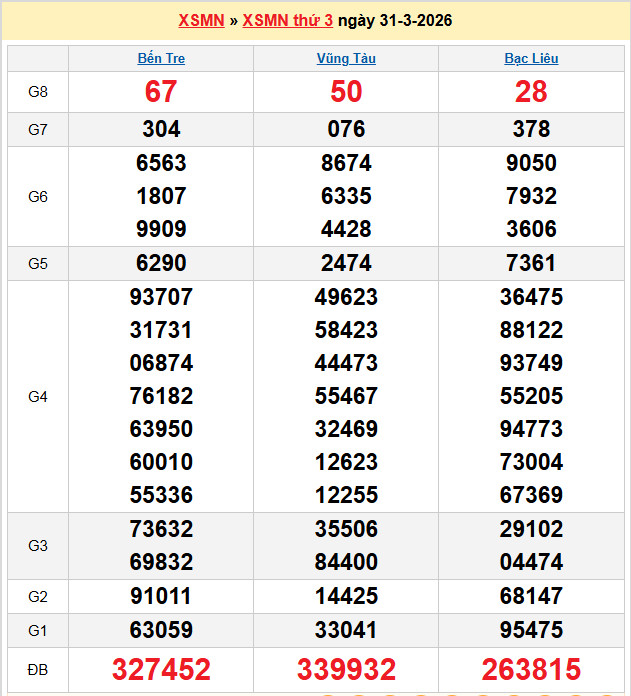631x696 pixels.
Task: Click the G3 number 84400
Action: tap(346, 562)
